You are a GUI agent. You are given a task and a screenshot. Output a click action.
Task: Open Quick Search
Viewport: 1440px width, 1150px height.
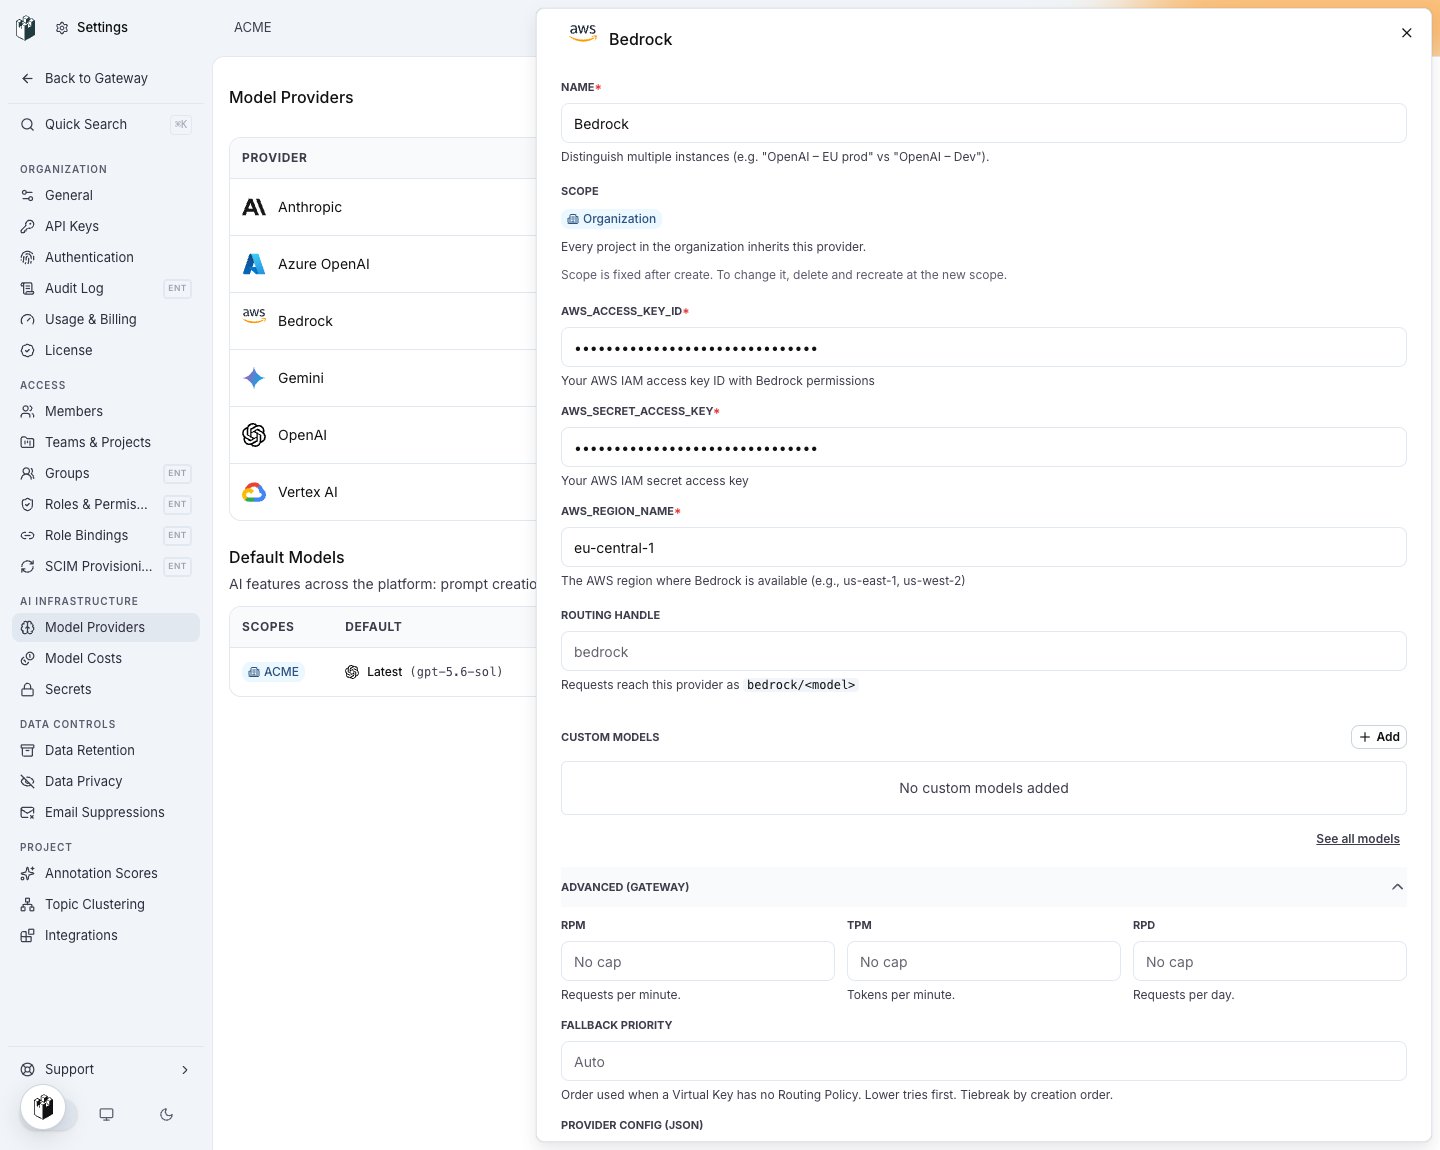click(x=106, y=124)
